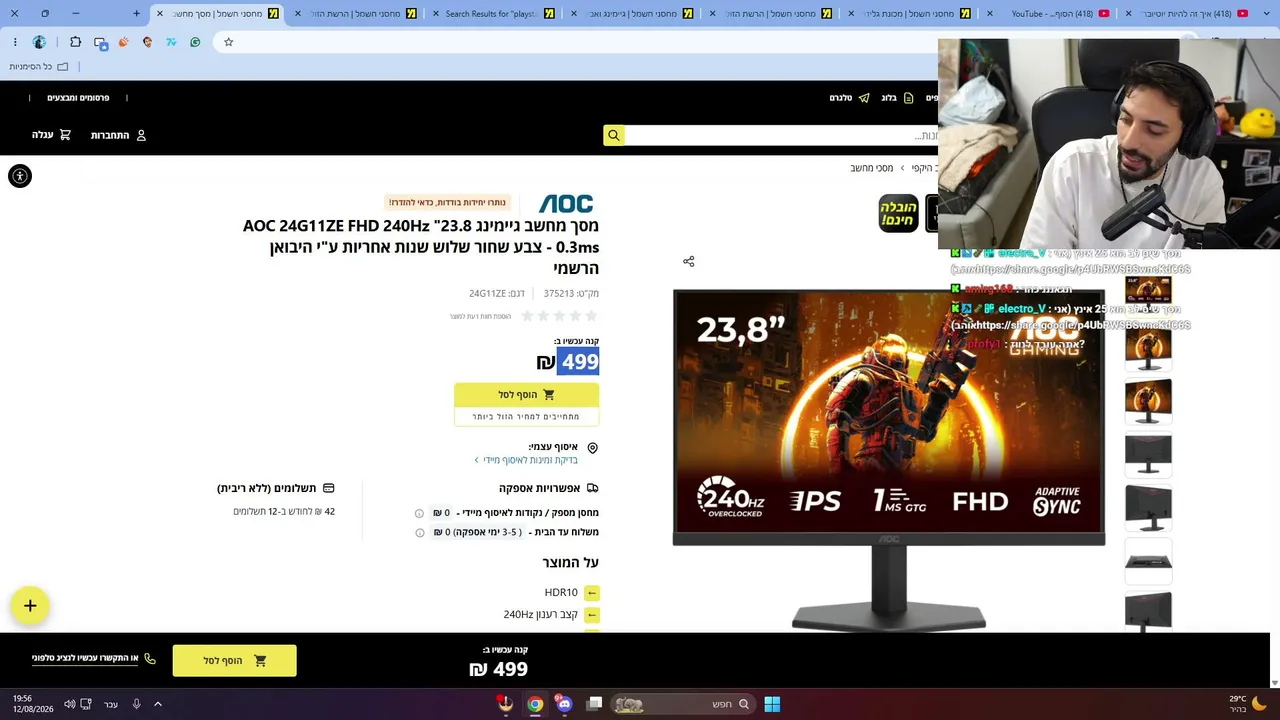The image size is (1280, 720).
Task: Open the login link התחברות
Action: coord(118,135)
